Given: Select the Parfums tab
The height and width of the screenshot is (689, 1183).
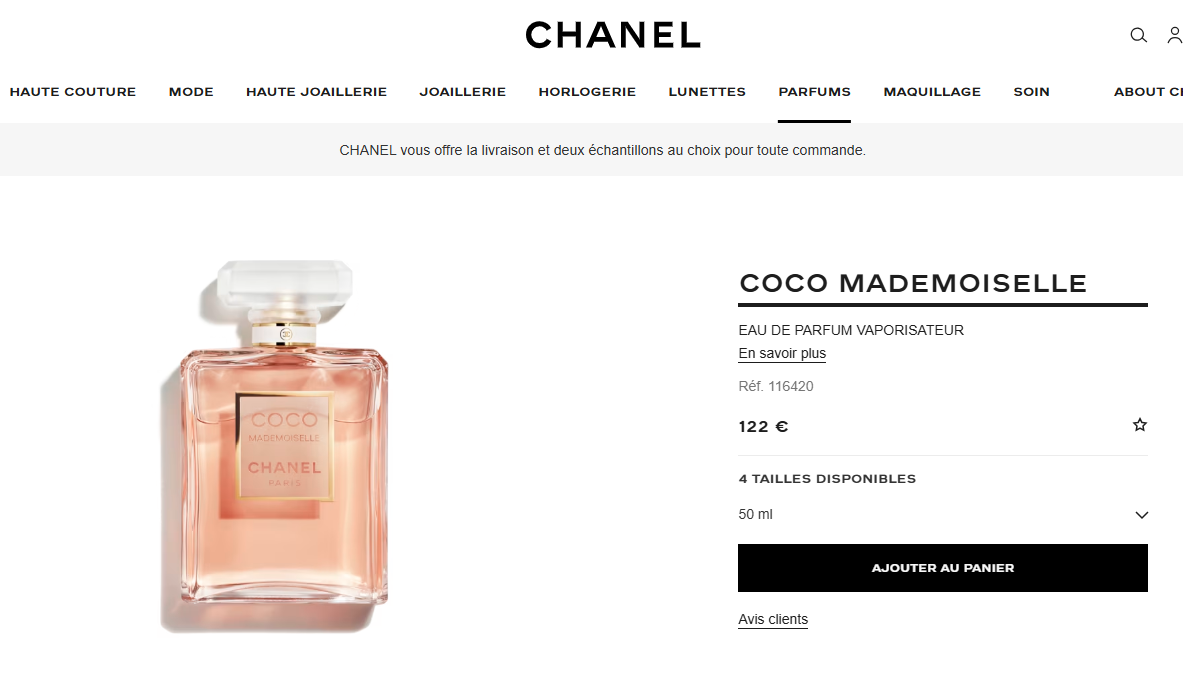Looking at the screenshot, I should tap(814, 91).
